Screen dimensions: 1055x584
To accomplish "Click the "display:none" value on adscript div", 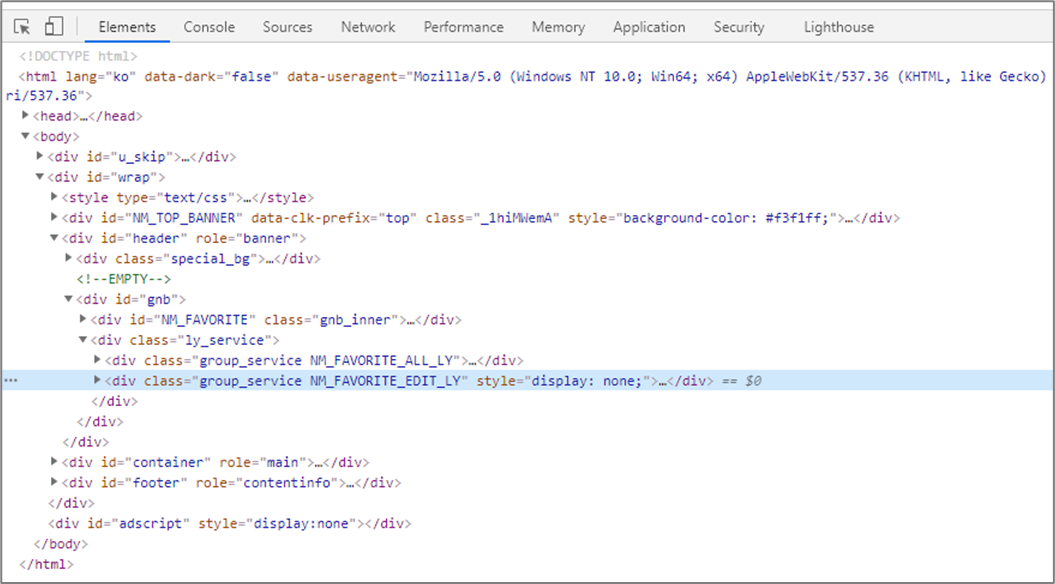I will coord(303,523).
